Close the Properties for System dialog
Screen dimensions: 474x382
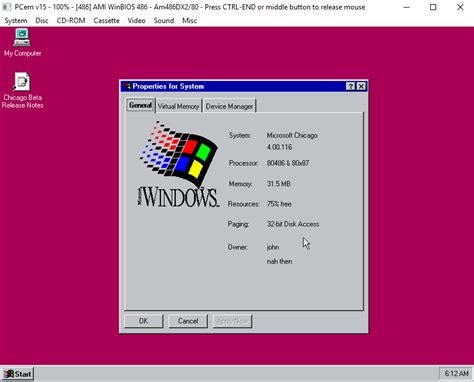coord(361,86)
